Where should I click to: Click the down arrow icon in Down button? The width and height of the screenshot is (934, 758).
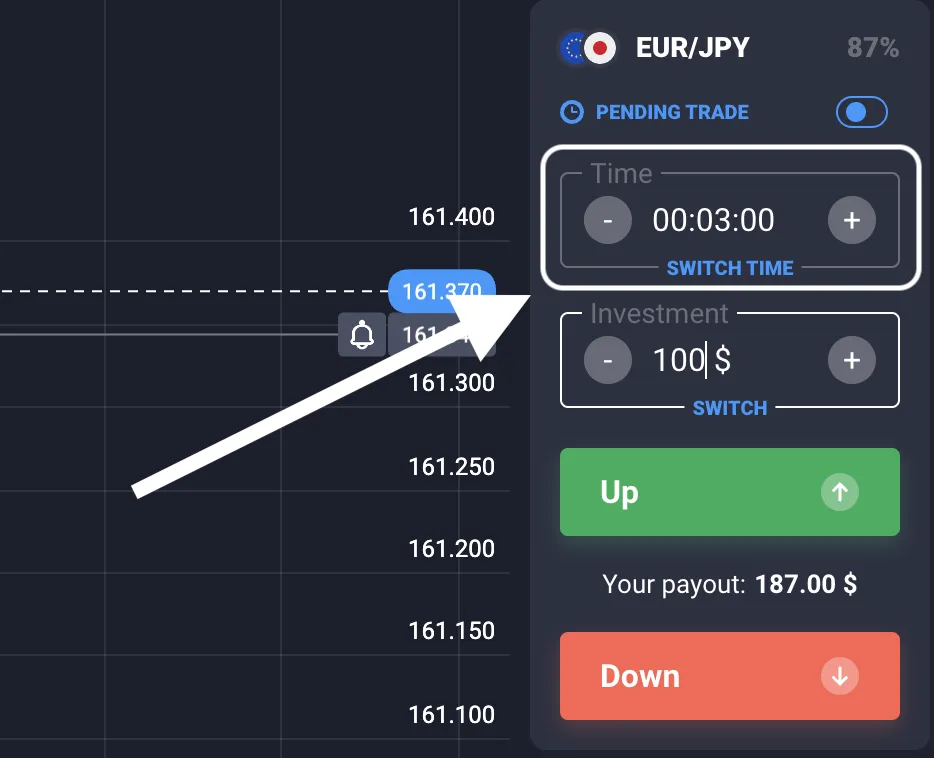pyautogui.click(x=839, y=676)
